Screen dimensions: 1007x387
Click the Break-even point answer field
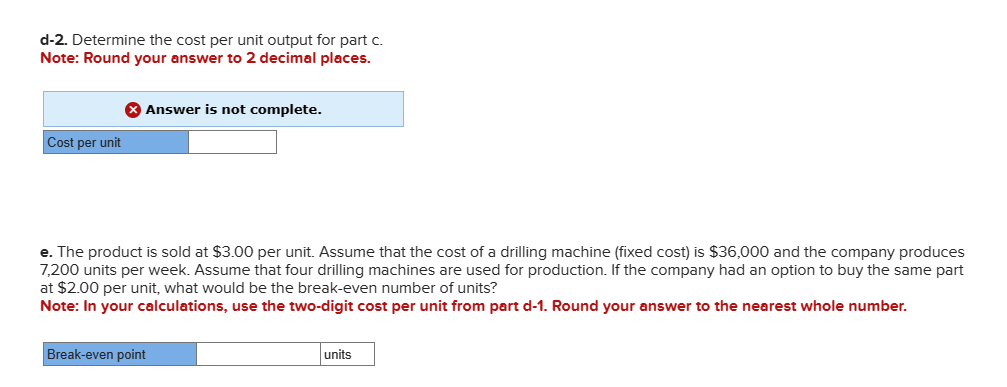[x=258, y=354]
